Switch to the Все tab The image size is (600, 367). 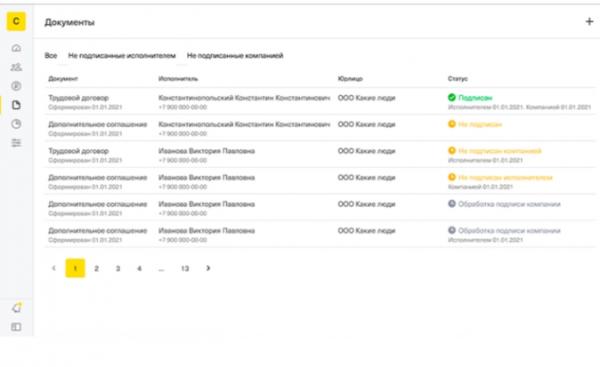point(51,55)
